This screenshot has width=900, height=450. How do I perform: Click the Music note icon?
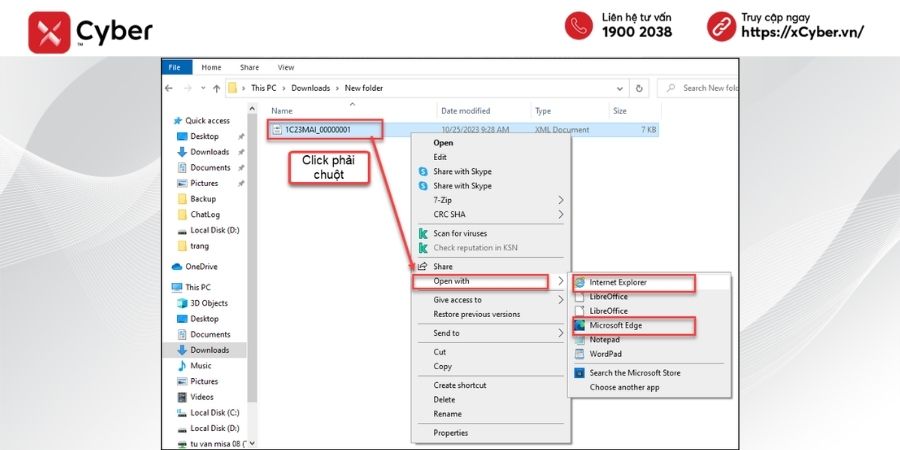(182, 366)
